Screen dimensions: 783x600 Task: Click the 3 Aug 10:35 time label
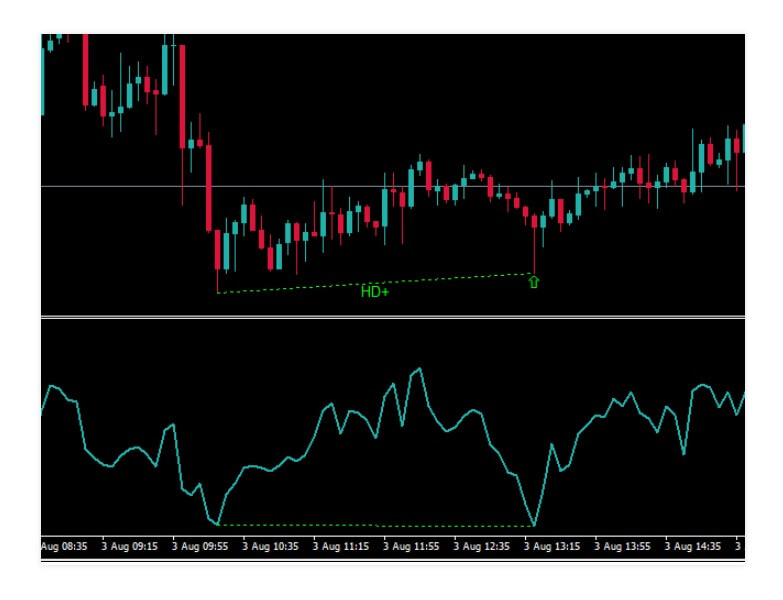[x=270, y=546]
